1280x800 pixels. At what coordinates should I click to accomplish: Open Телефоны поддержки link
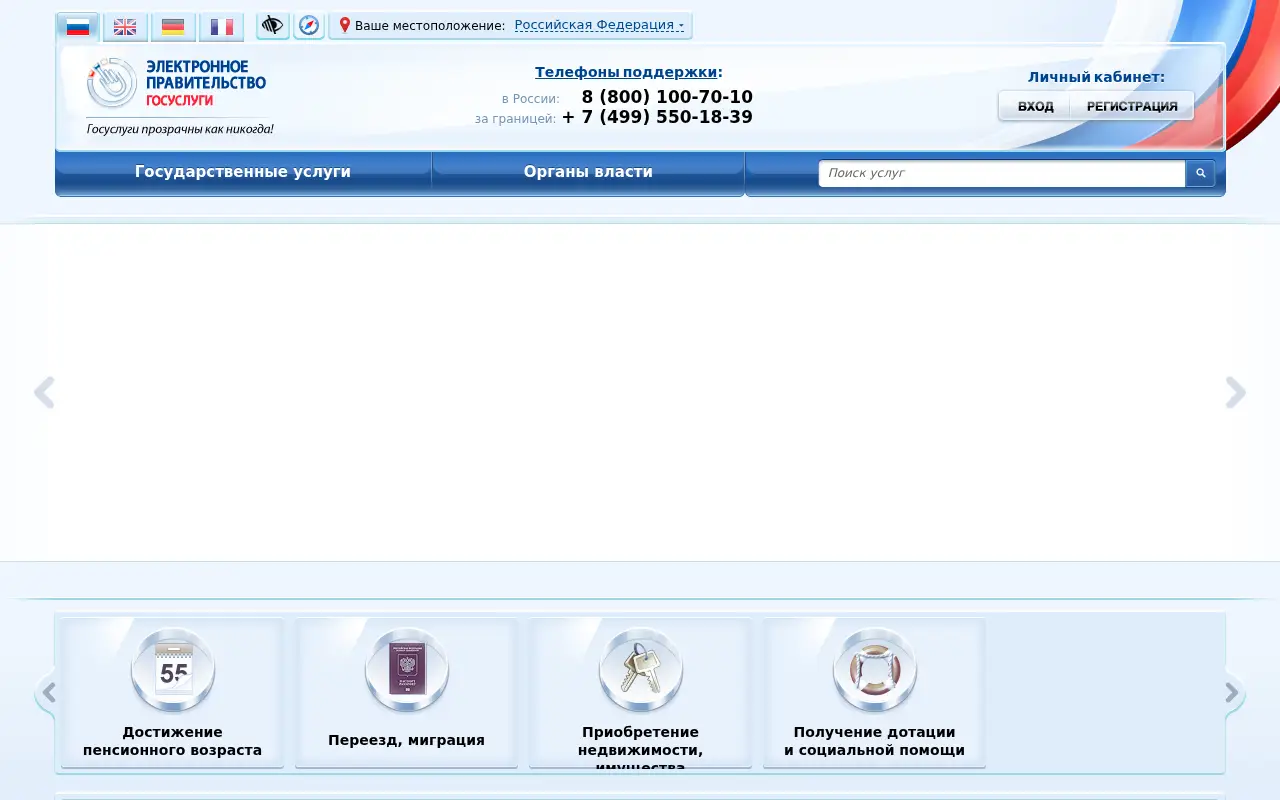click(626, 72)
